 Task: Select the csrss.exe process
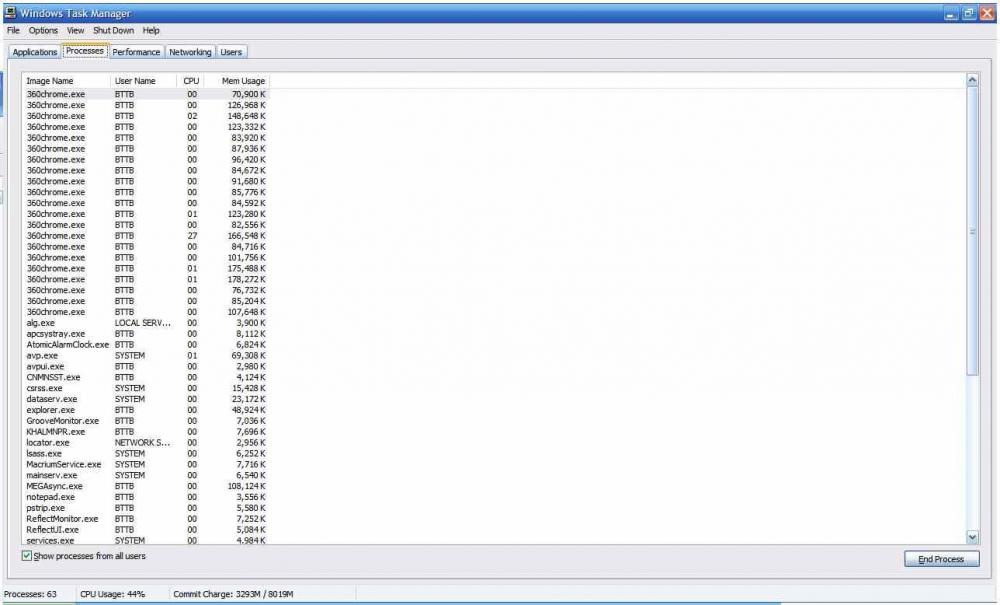coord(146,388)
